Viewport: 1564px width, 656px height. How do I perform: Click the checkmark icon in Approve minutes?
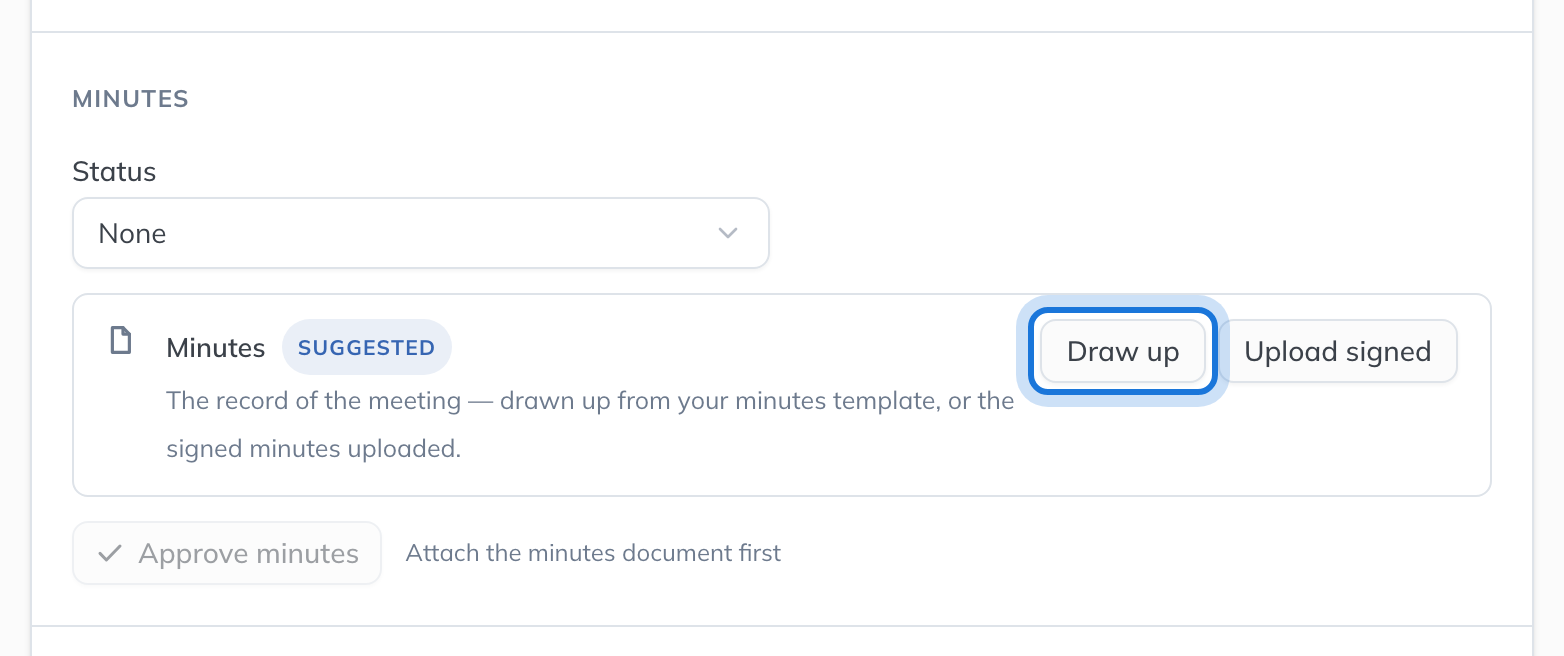[x=111, y=553]
